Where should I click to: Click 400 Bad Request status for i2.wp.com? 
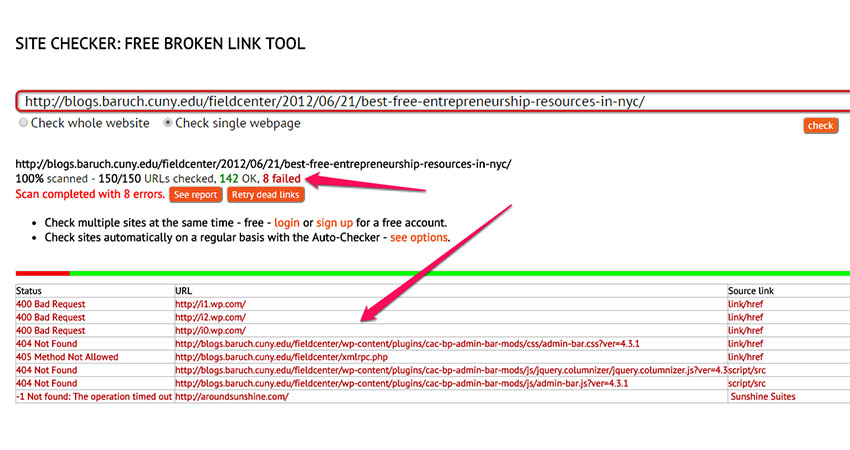click(x=50, y=317)
